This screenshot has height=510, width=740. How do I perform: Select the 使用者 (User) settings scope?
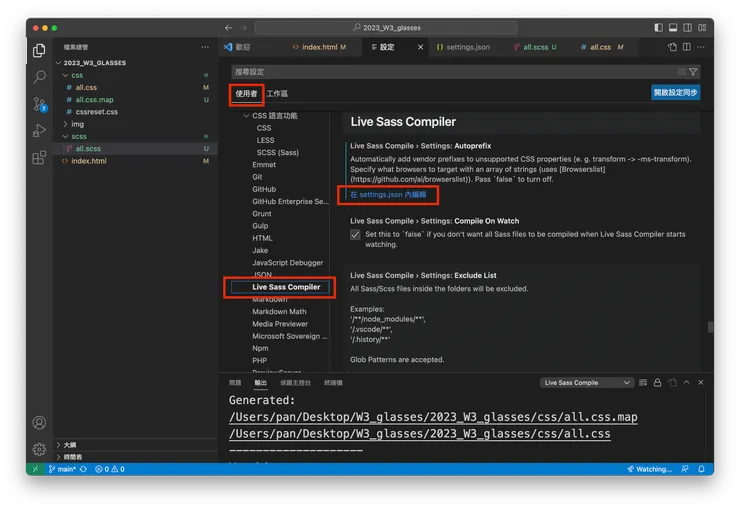coord(246,93)
